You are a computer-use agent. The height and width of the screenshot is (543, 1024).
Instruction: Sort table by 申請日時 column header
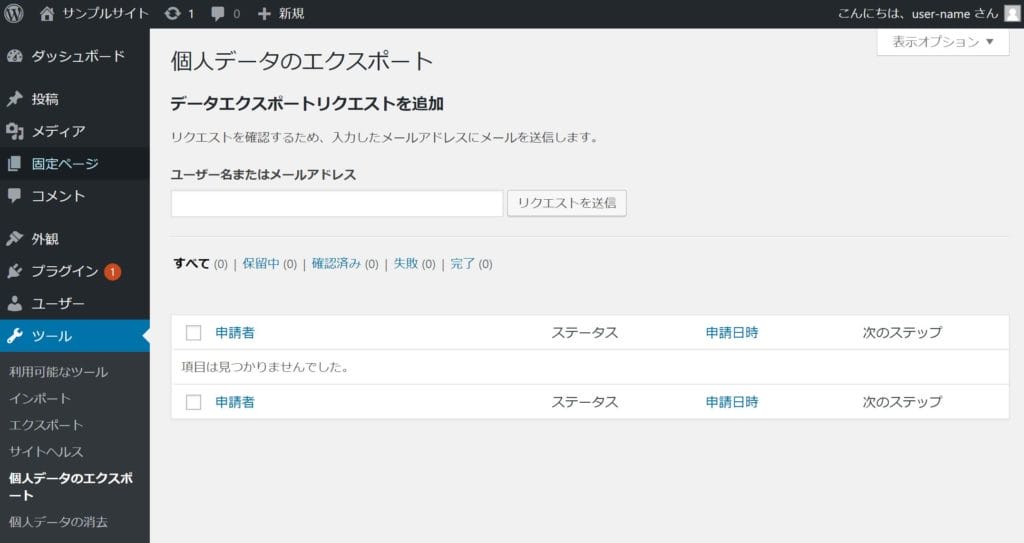731,333
